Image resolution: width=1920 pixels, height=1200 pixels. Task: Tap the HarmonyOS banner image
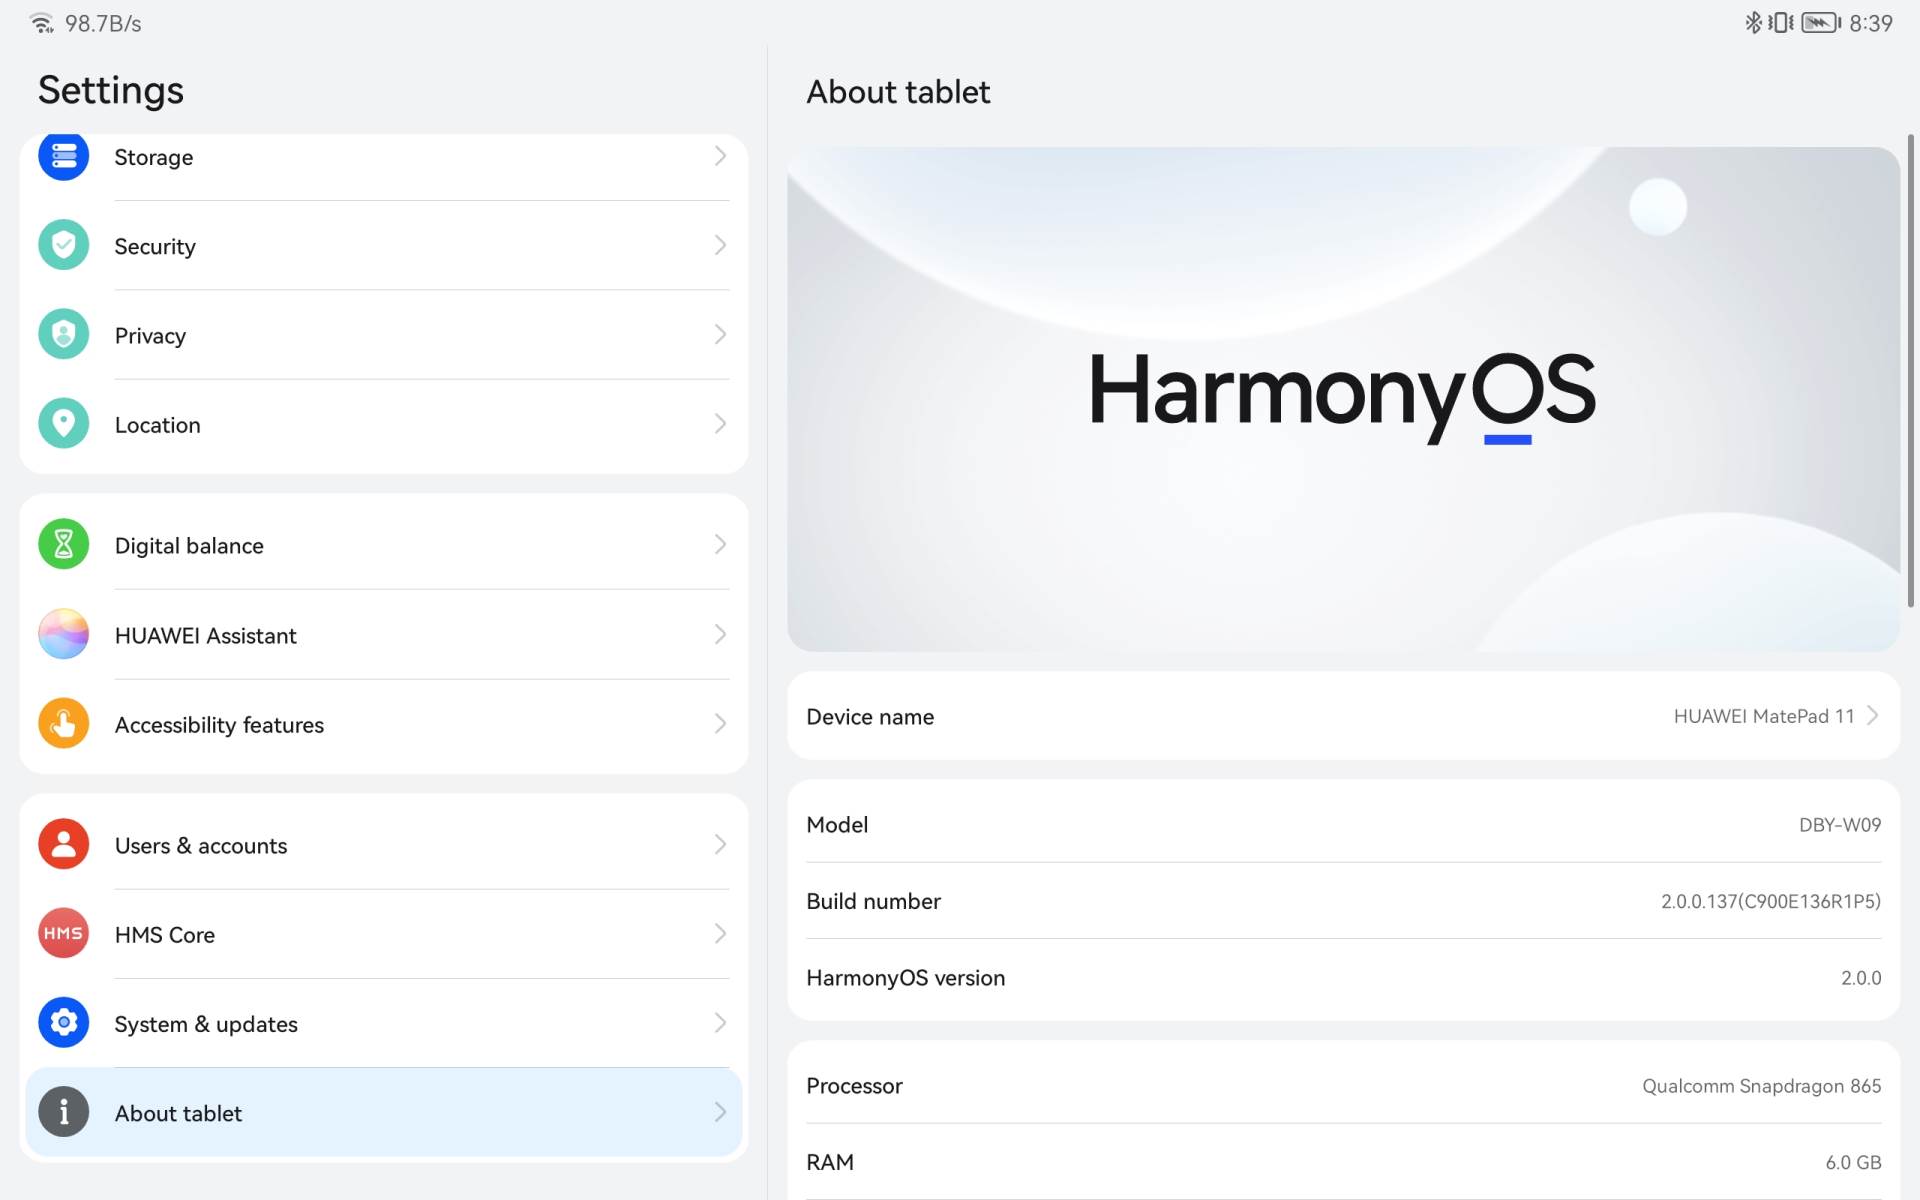click(1342, 398)
